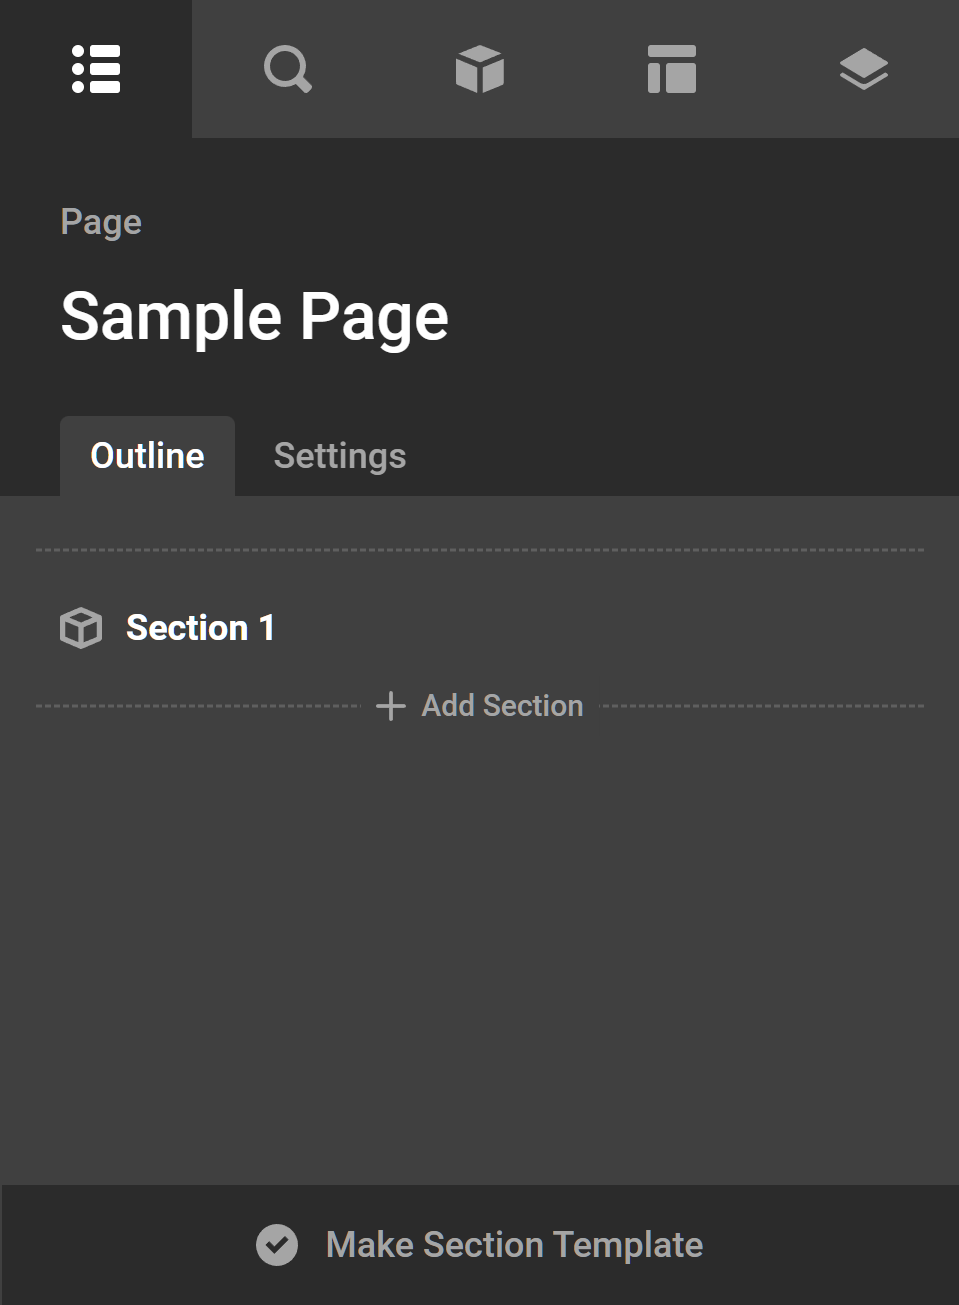The height and width of the screenshot is (1305, 959).
Task: Click the search magnifier icon
Action: click(x=287, y=69)
